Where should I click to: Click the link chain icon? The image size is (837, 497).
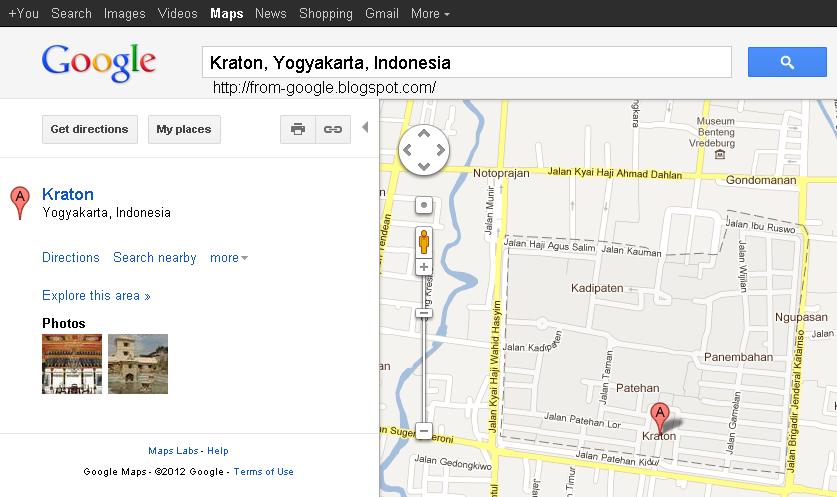click(333, 129)
